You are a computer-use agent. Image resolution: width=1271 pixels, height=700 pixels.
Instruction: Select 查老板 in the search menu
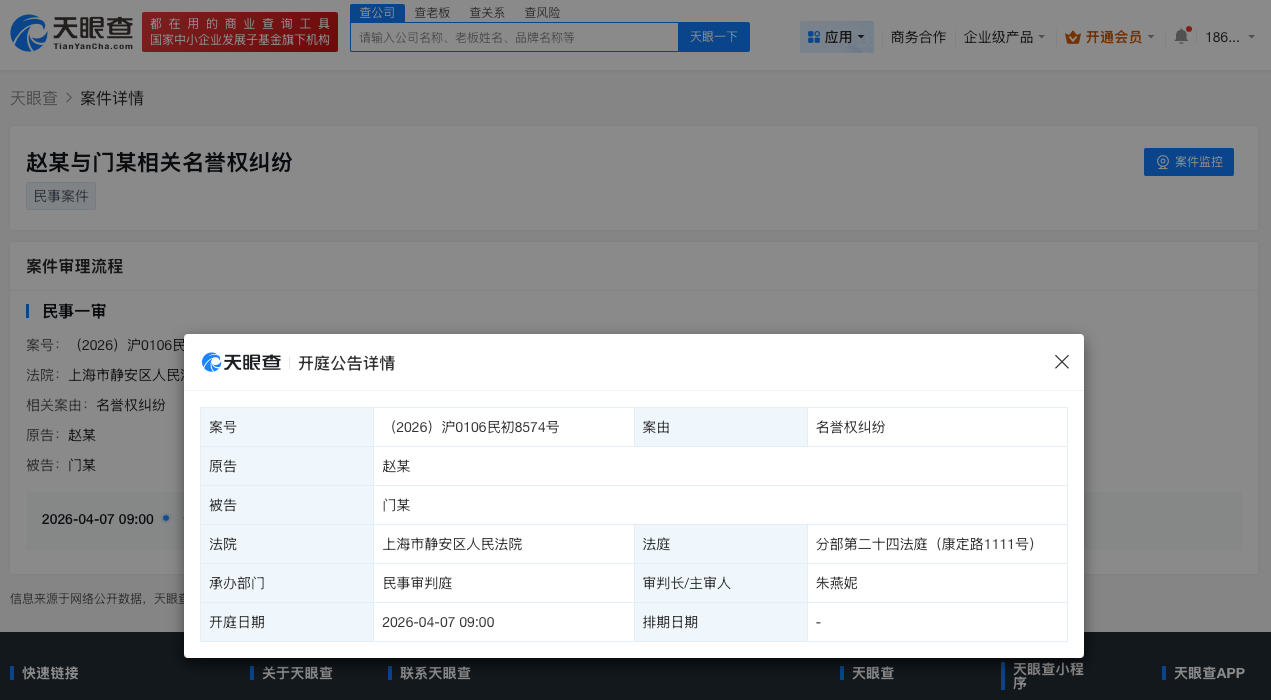pyautogui.click(x=432, y=12)
